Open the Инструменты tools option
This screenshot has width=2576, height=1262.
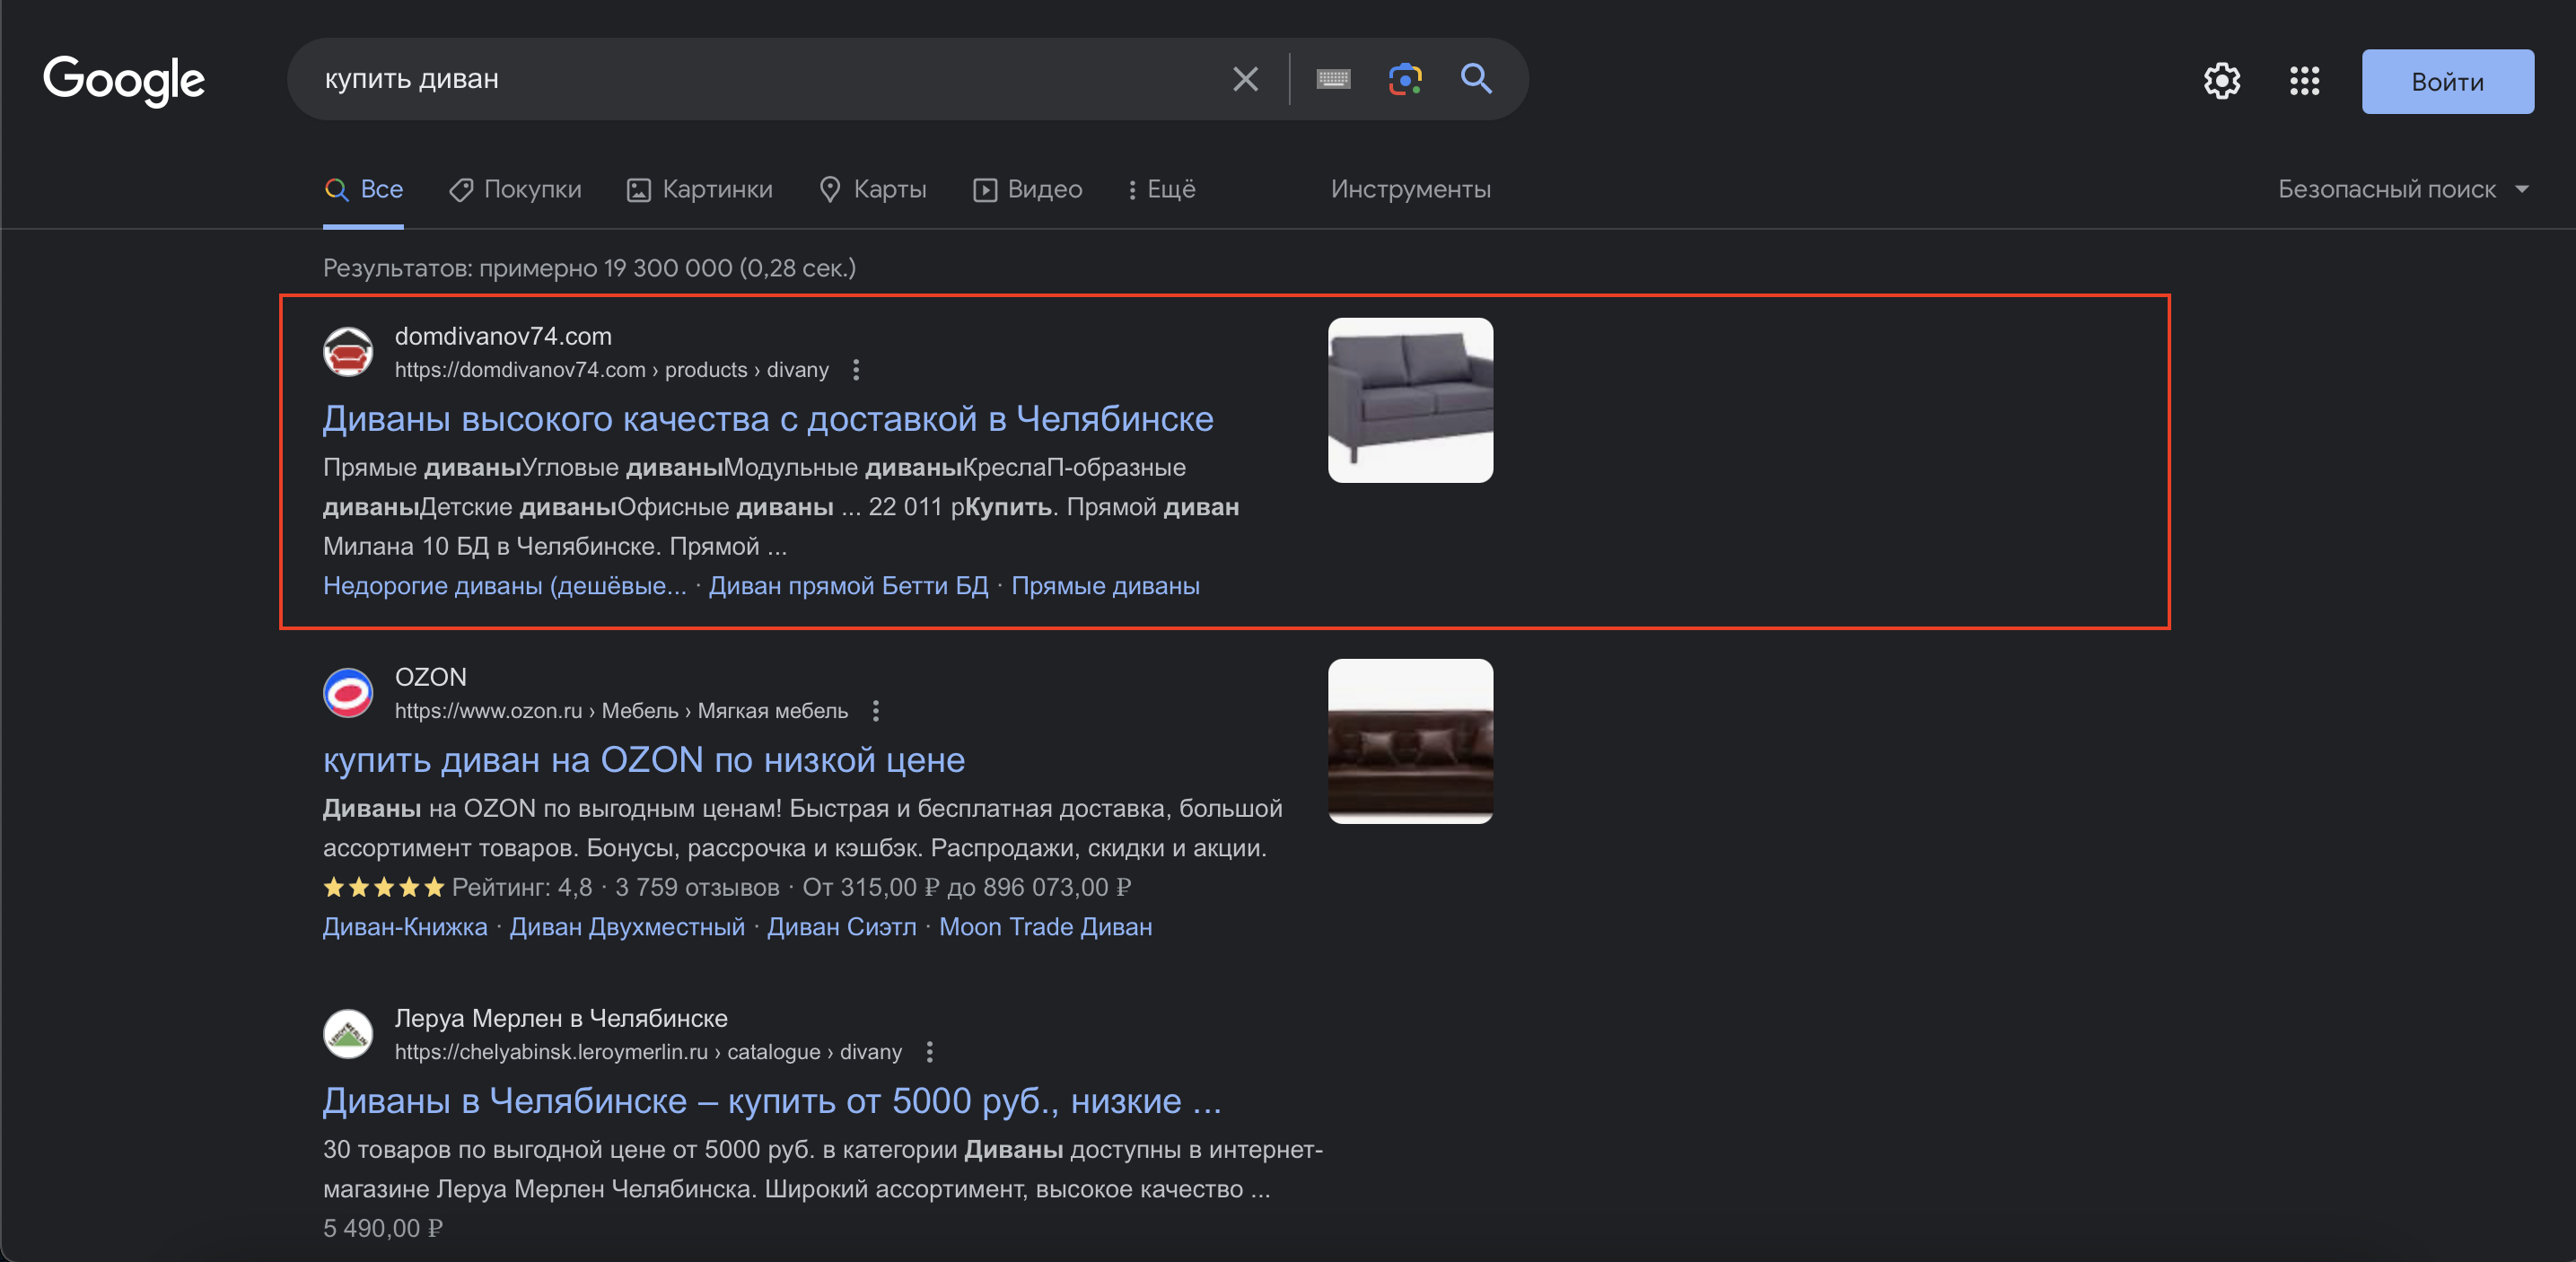1410,189
